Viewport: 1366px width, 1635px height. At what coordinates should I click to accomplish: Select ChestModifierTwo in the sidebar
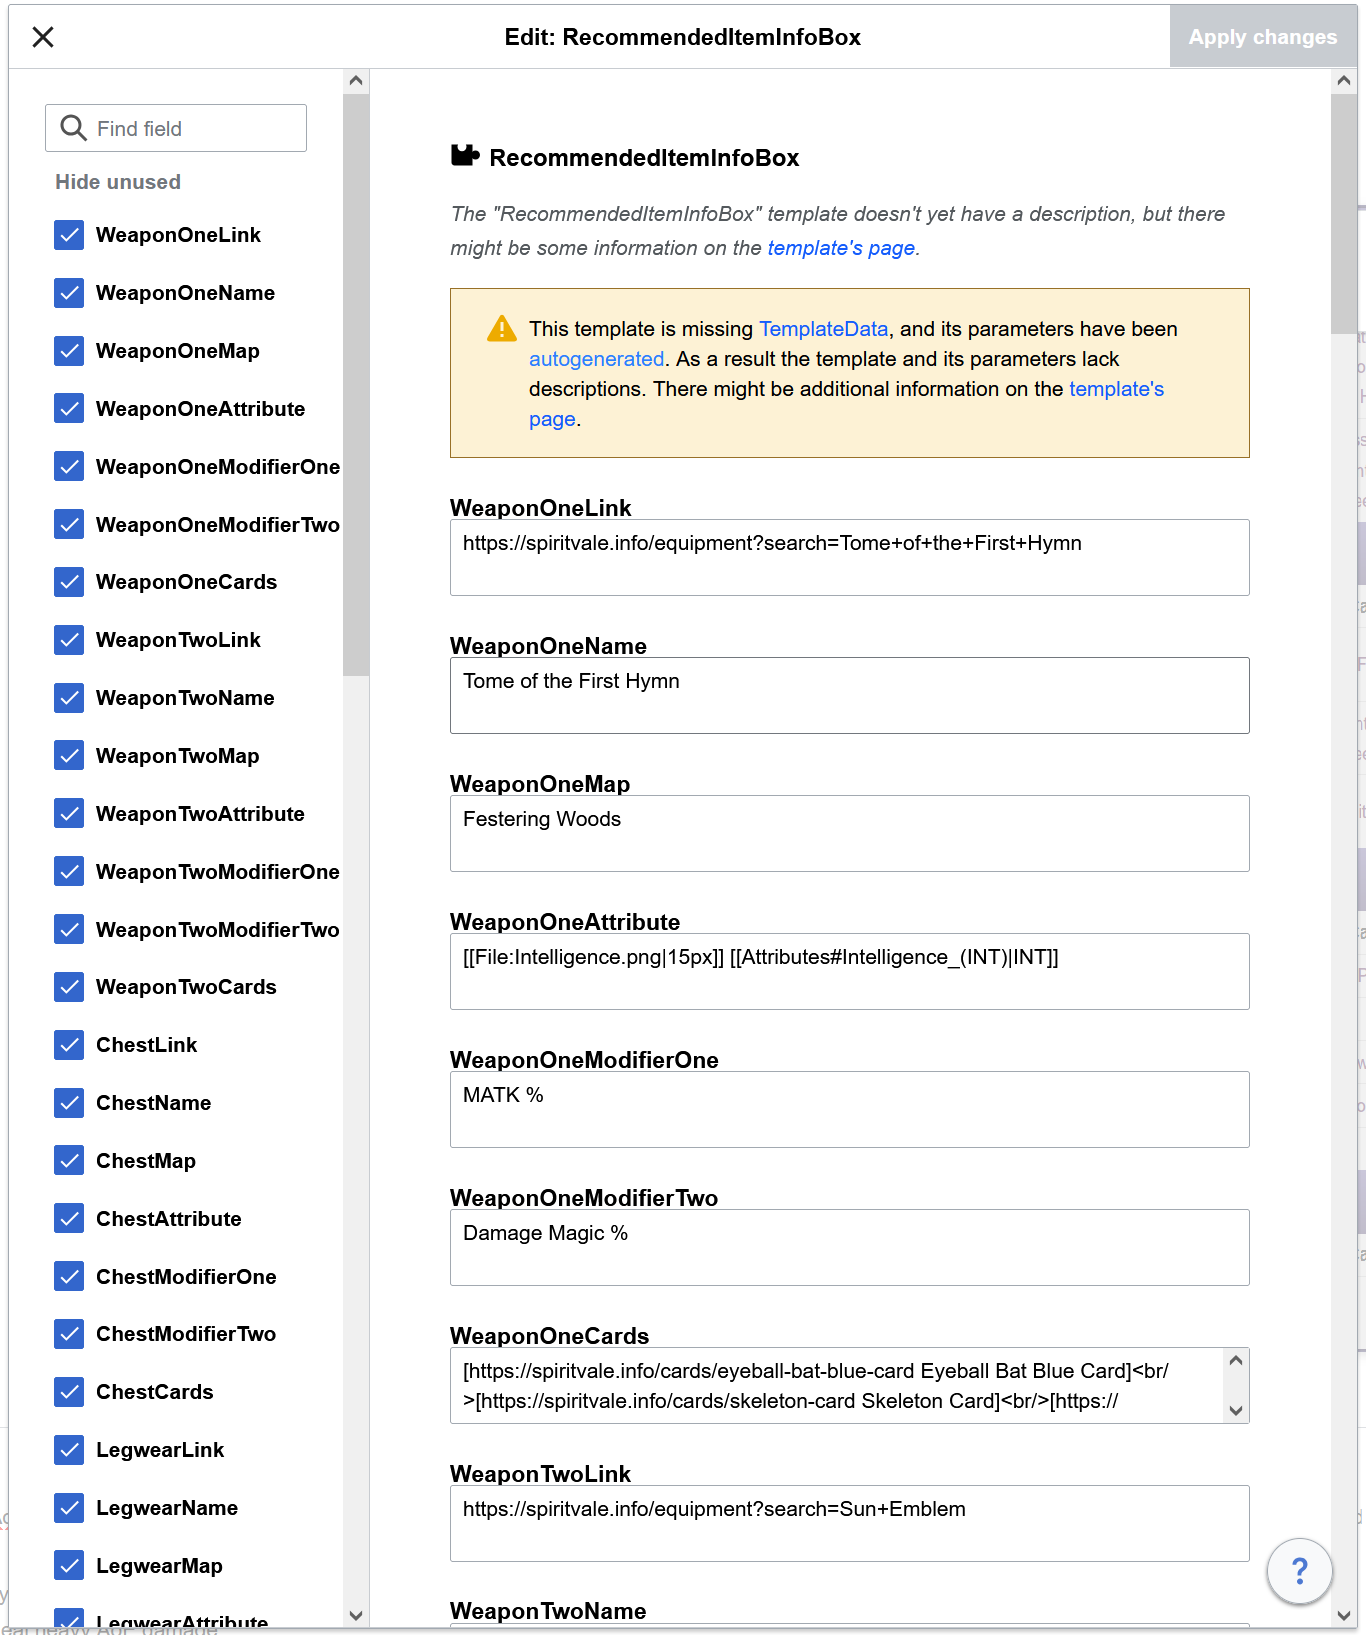[186, 1334]
